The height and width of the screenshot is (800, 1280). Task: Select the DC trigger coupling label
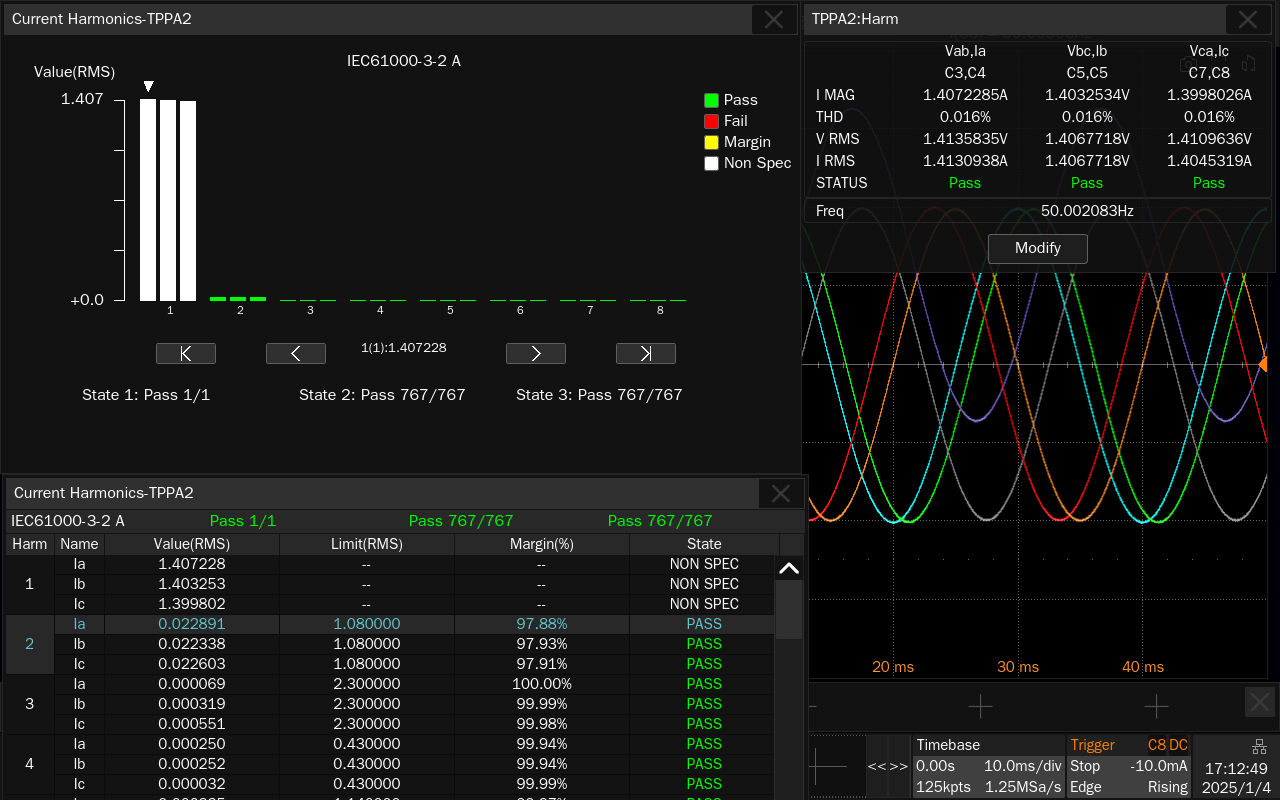click(x=1179, y=745)
